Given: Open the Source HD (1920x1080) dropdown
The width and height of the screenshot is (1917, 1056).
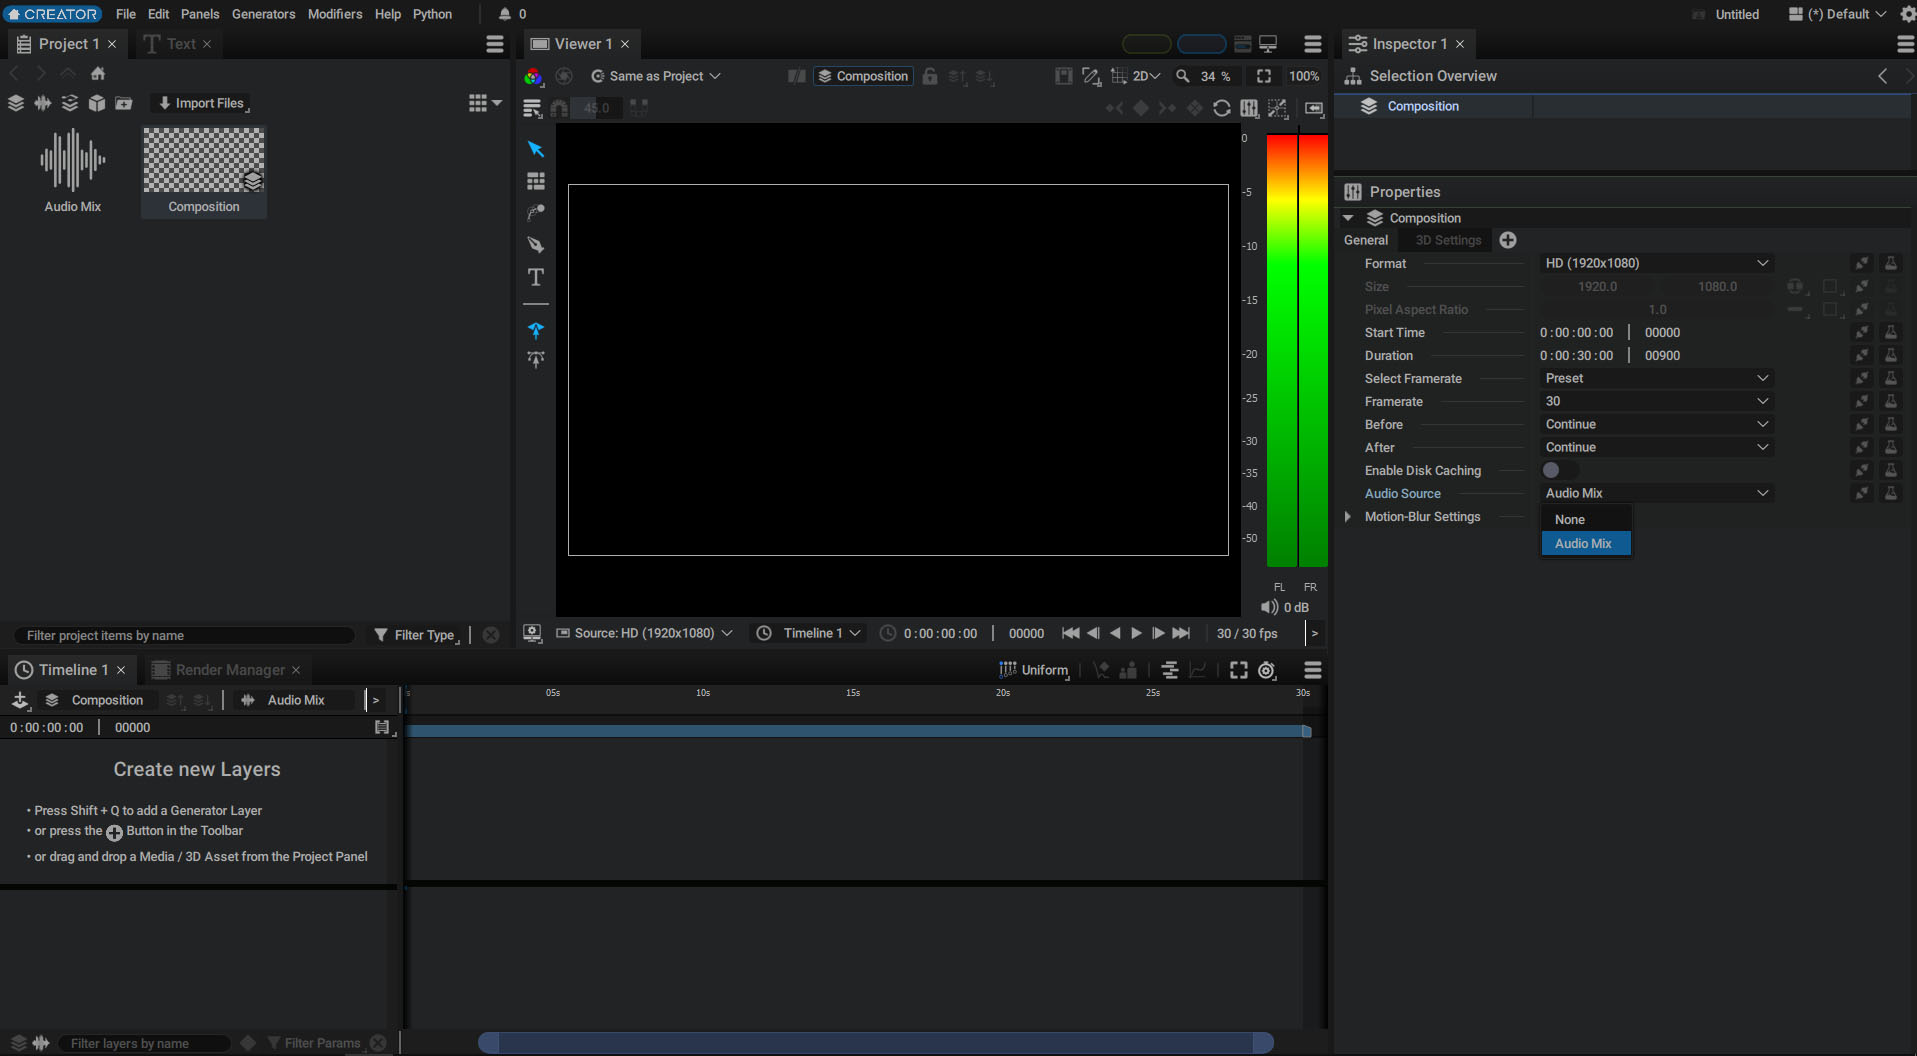Looking at the screenshot, I should point(645,633).
